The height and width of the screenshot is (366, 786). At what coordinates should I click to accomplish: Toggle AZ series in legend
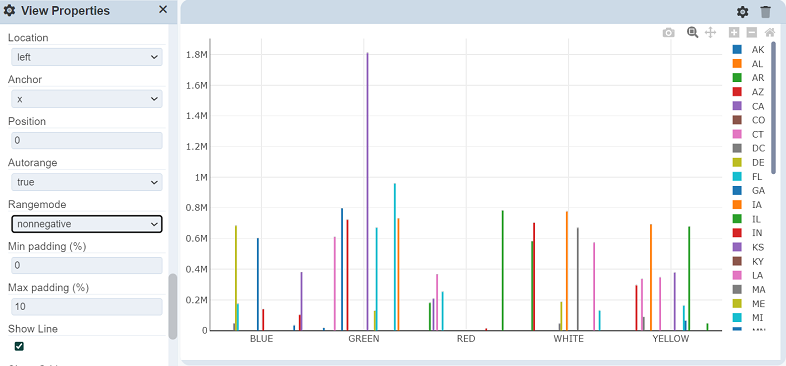pyautogui.click(x=748, y=92)
